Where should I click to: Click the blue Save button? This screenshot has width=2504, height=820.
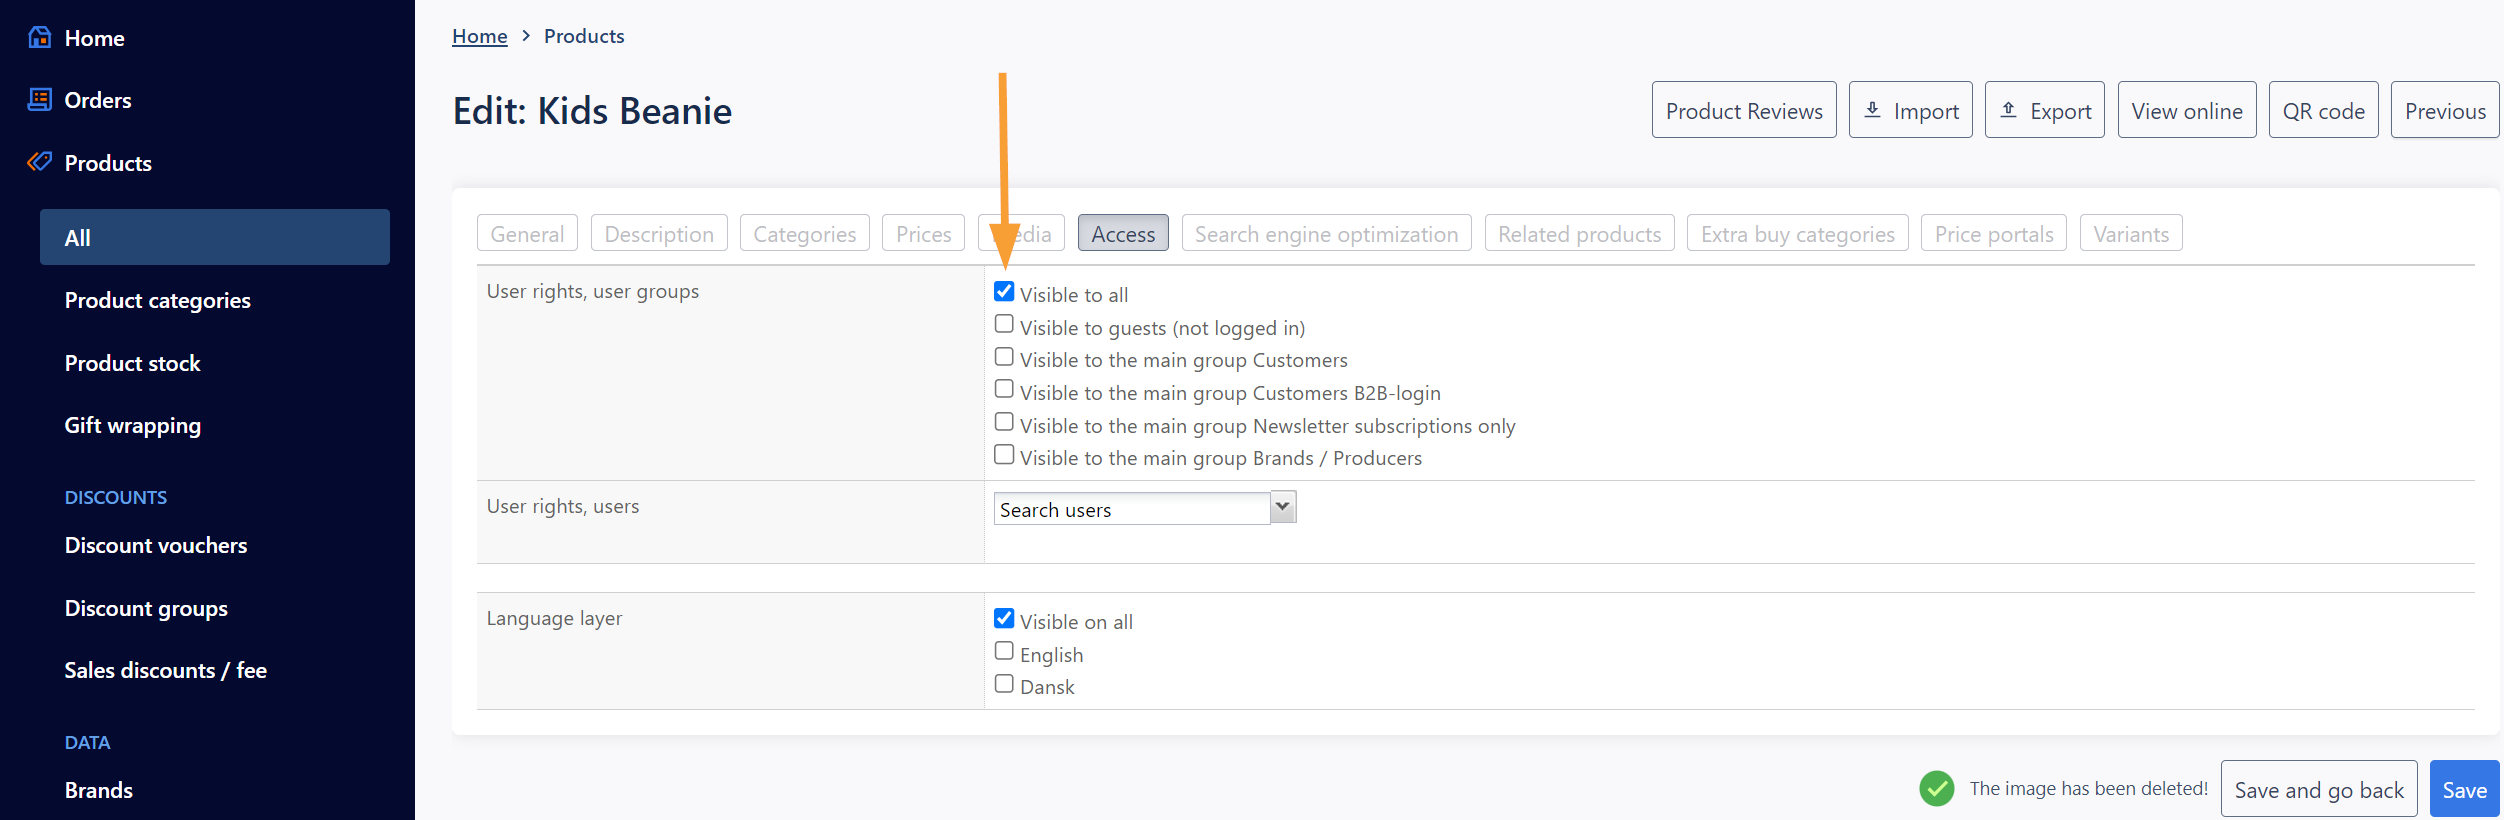2464,789
